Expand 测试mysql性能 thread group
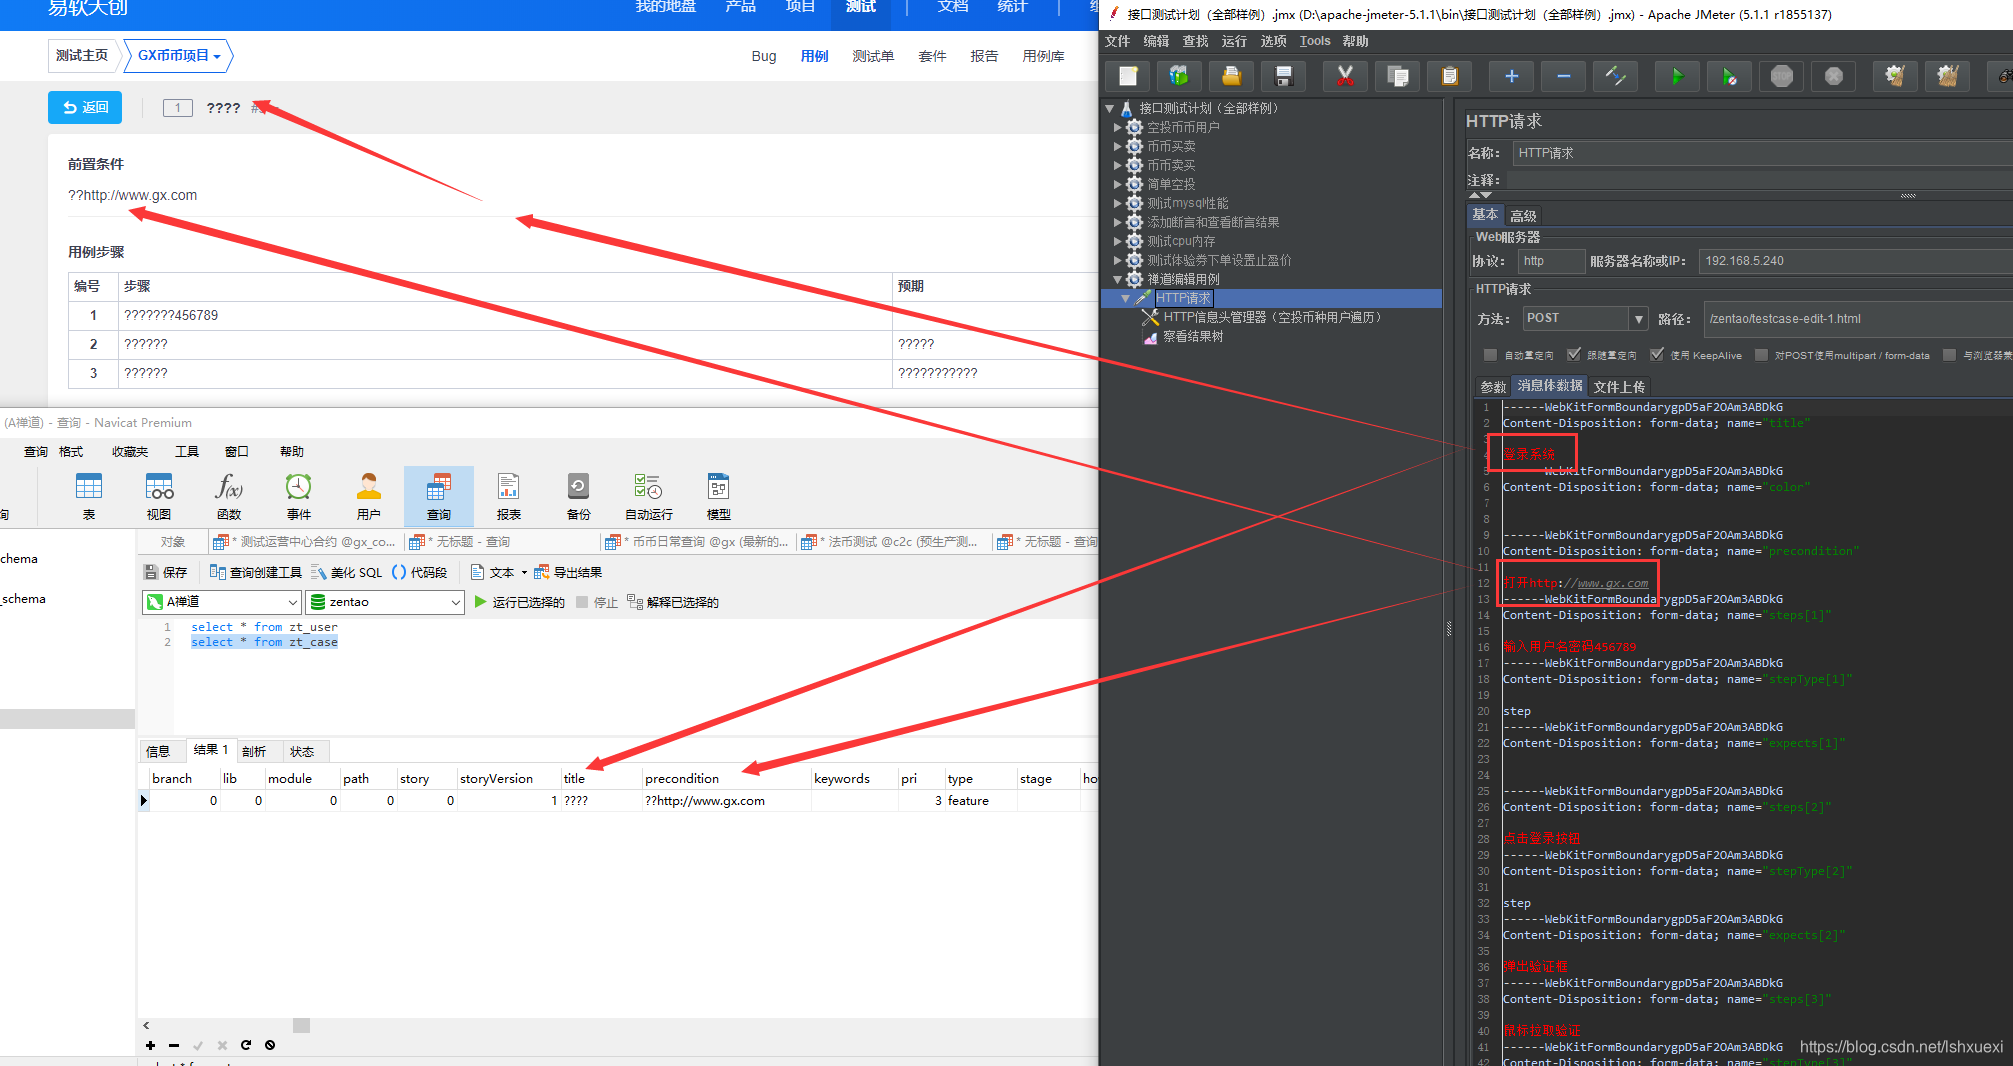This screenshot has width=2013, height=1066. pyautogui.click(x=1118, y=203)
